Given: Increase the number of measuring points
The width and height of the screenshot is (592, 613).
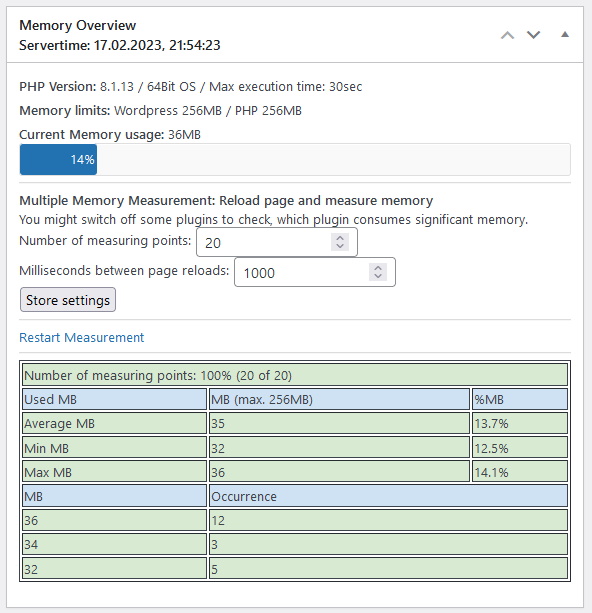Looking at the screenshot, I should [340, 238].
